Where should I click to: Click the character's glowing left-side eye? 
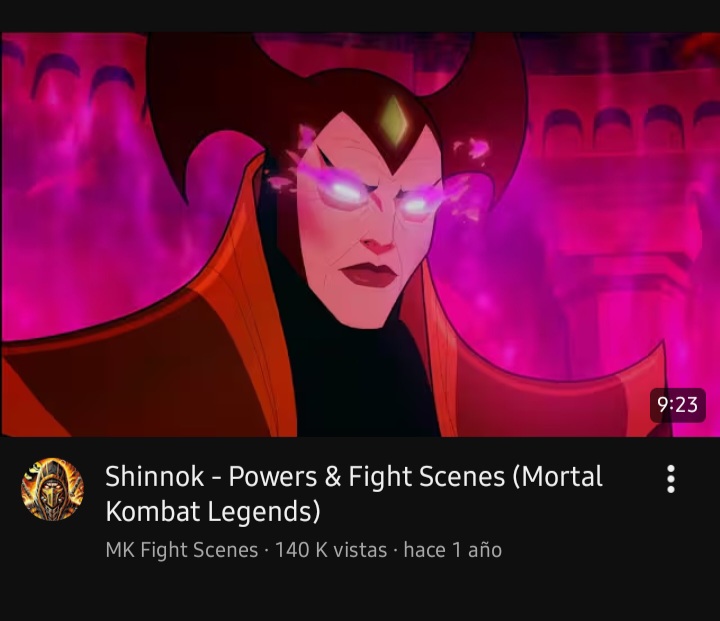[x=344, y=193]
